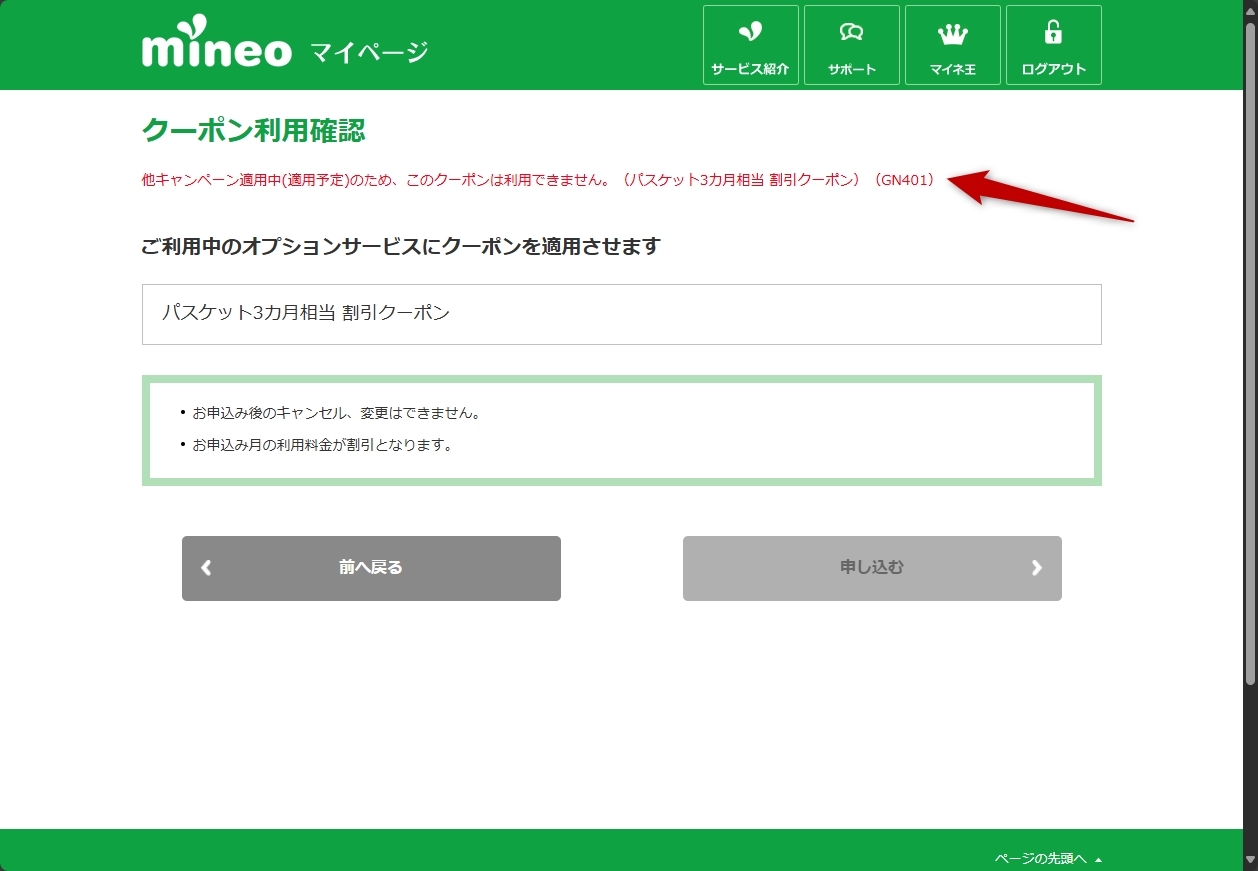Click the サポート speech bubble icon

click(851, 33)
